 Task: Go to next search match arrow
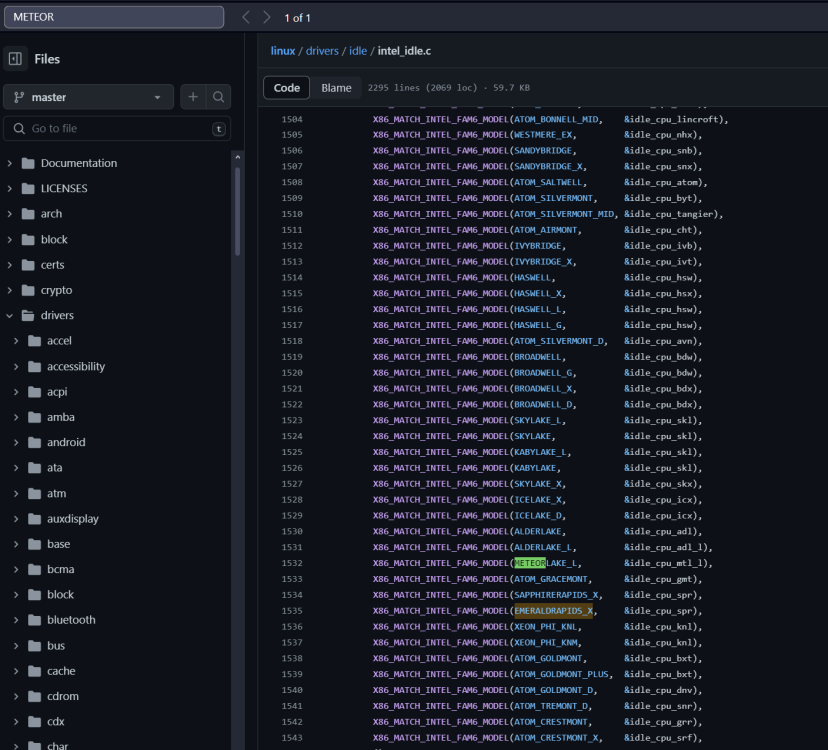coord(267,17)
